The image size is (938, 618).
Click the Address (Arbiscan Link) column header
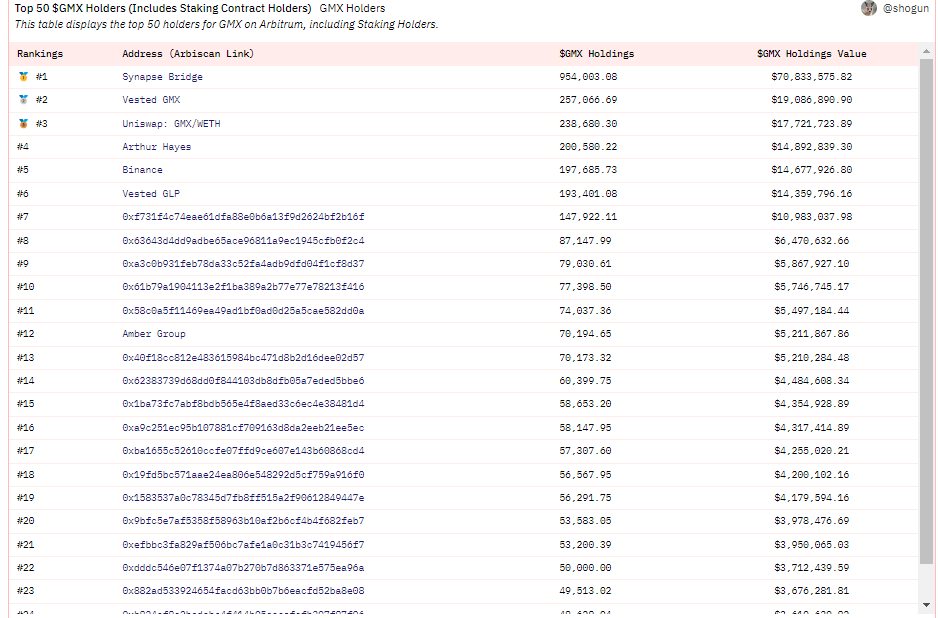tap(188, 54)
